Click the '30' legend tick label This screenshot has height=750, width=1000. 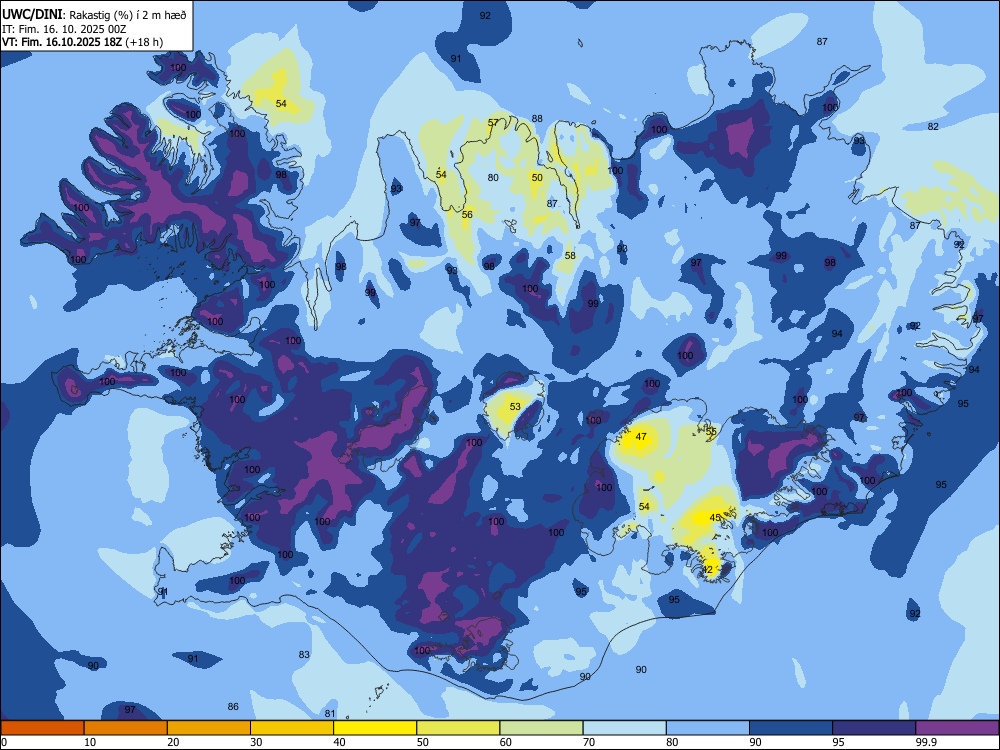pos(256,742)
